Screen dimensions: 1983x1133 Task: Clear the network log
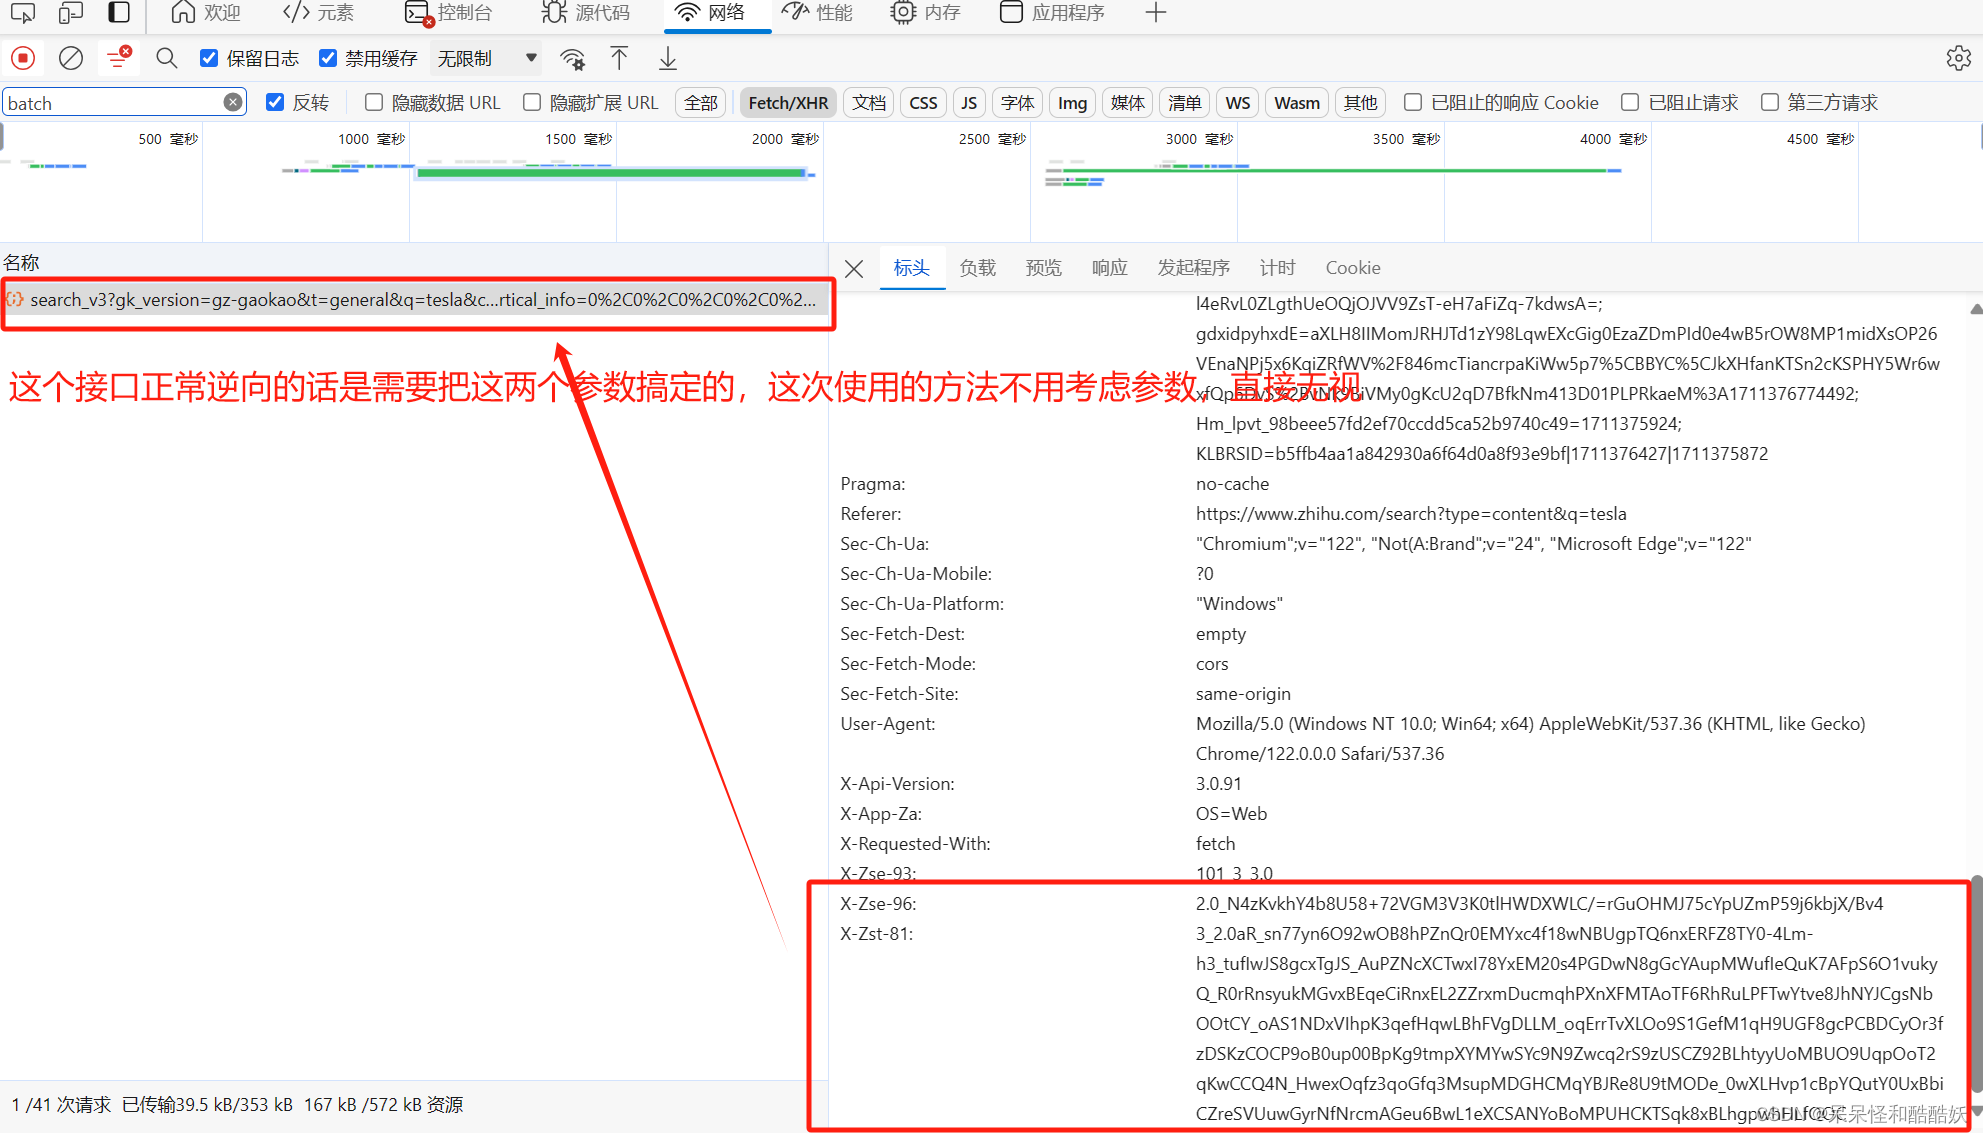coord(71,58)
